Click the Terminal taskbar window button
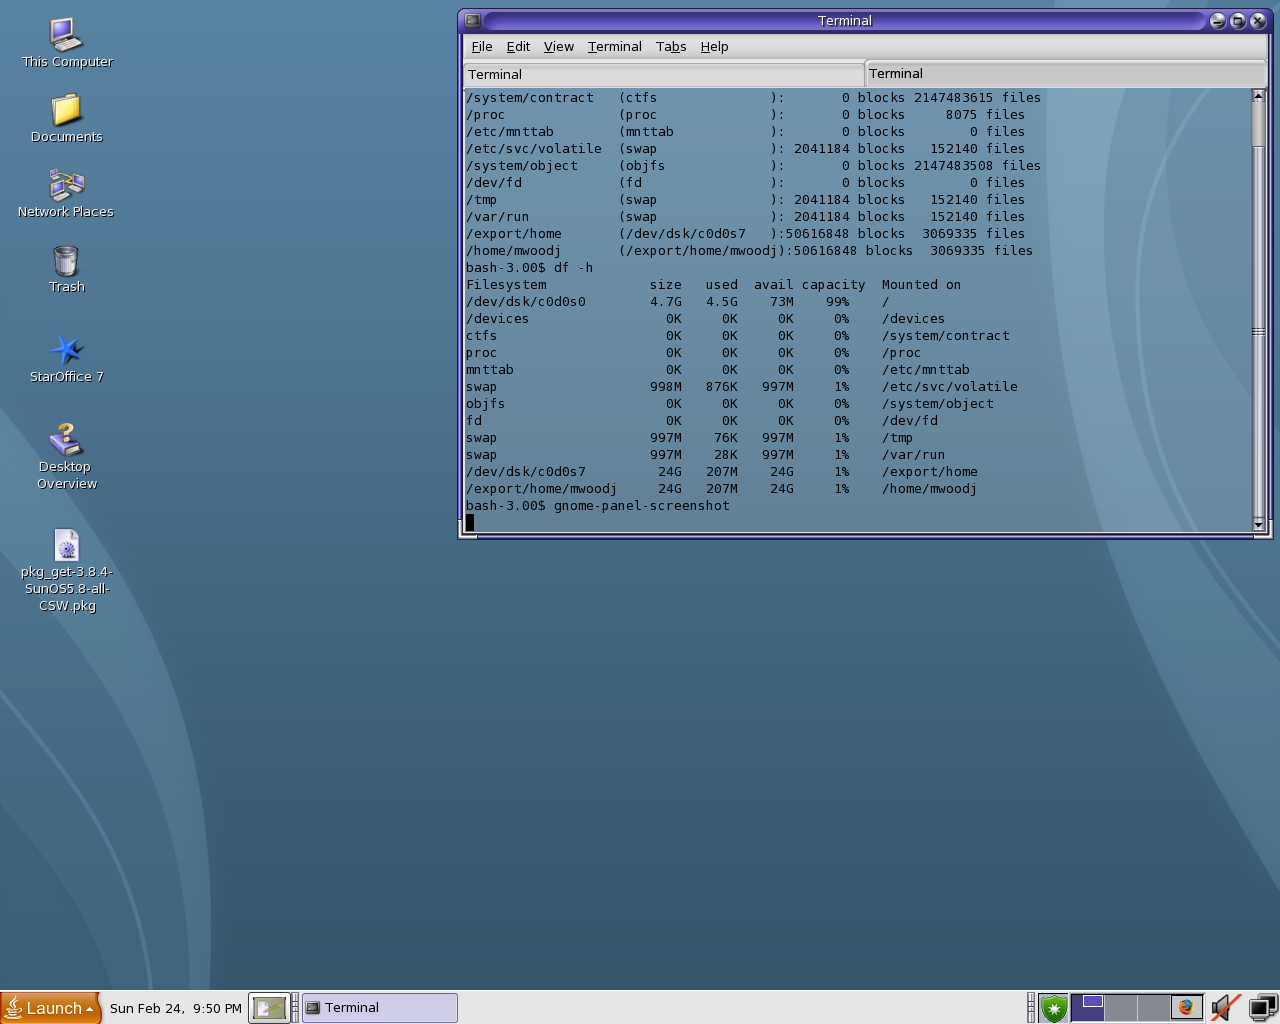The width and height of the screenshot is (1280, 1024). pyautogui.click(x=380, y=1008)
